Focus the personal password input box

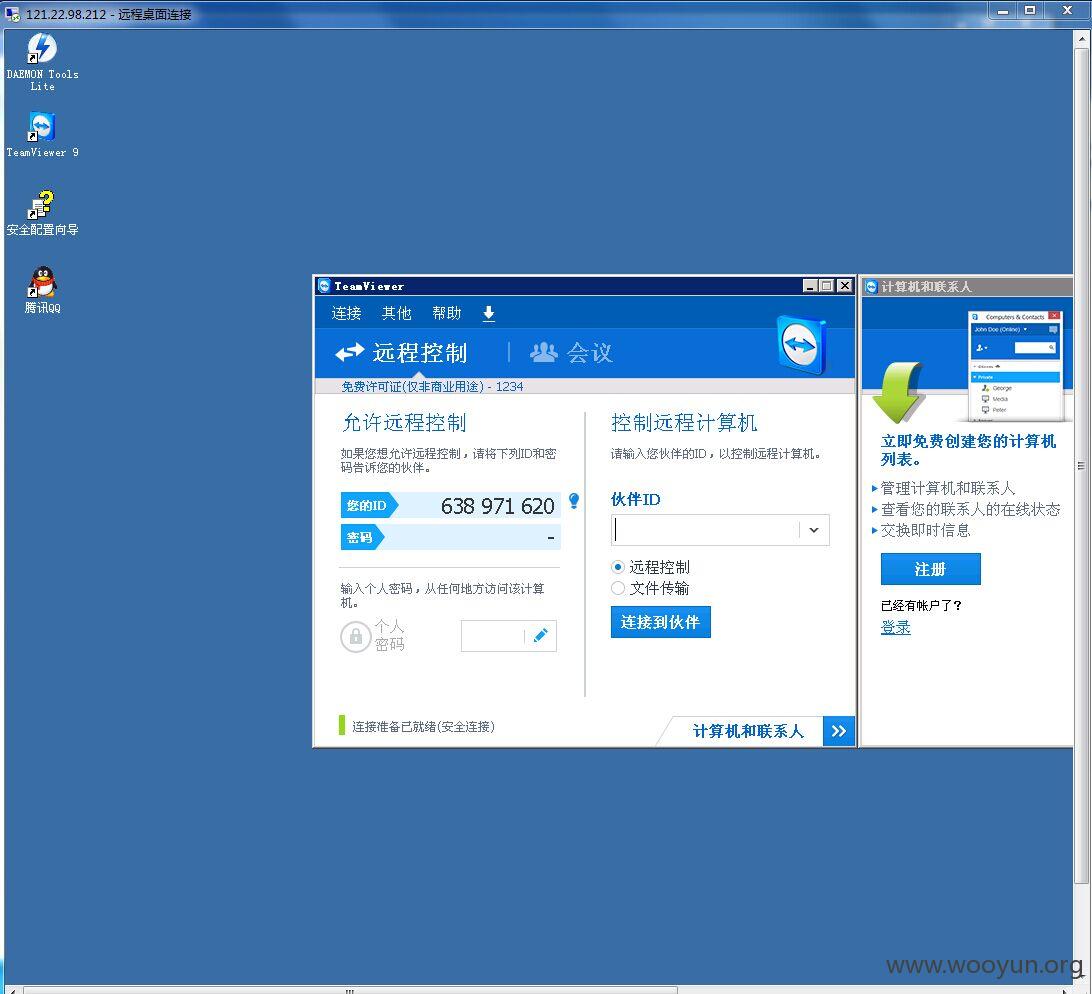tap(492, 636)
